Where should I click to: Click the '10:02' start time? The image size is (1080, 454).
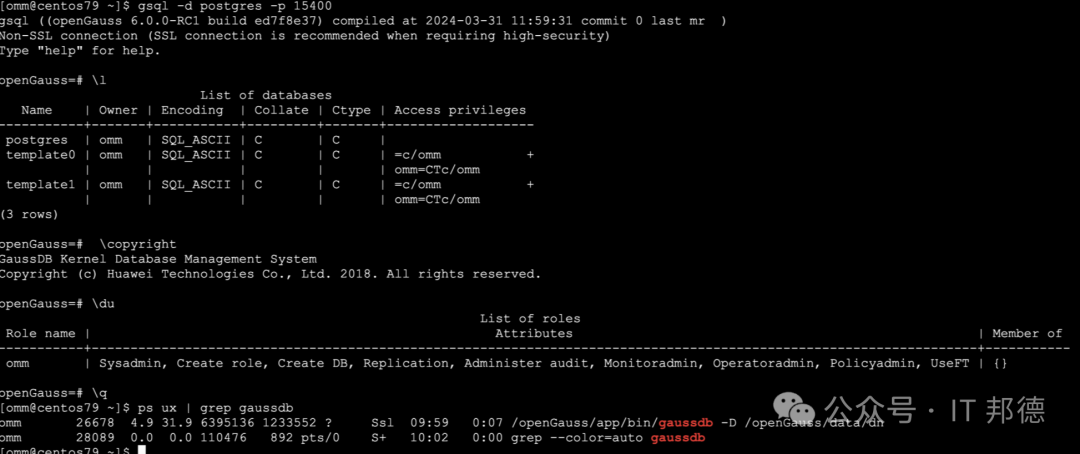click(x=429, y=437)
